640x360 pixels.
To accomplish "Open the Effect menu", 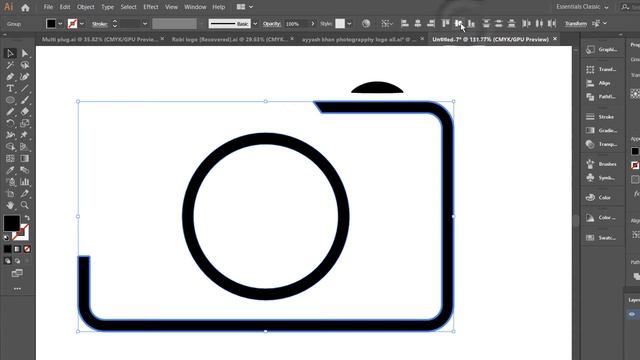I will 151,7.
